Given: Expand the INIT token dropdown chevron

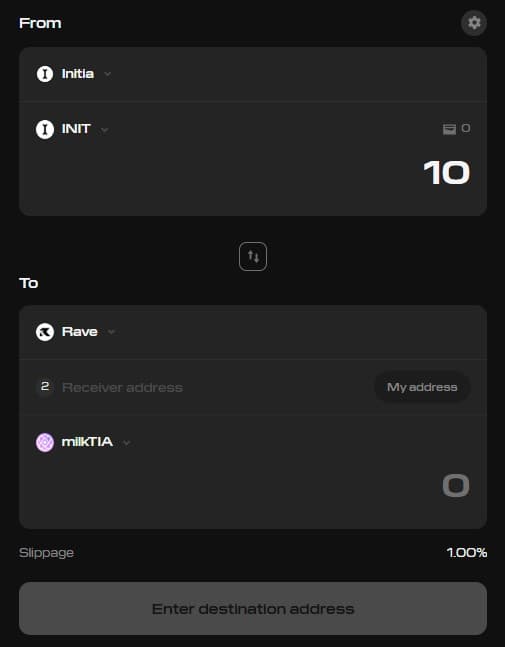Looking at the screenshot, I should (x=104, y=130).
